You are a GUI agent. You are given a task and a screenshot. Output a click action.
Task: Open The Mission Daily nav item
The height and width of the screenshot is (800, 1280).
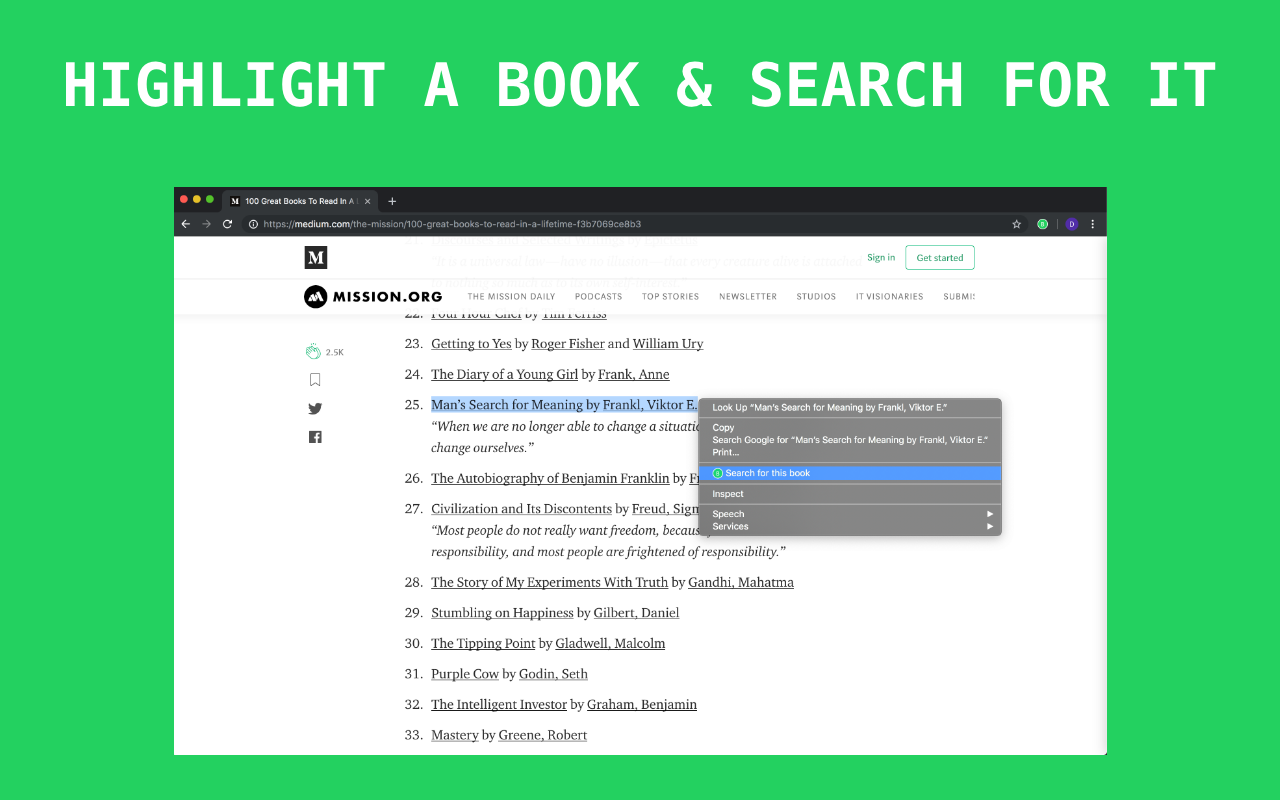tap(511, 297)
